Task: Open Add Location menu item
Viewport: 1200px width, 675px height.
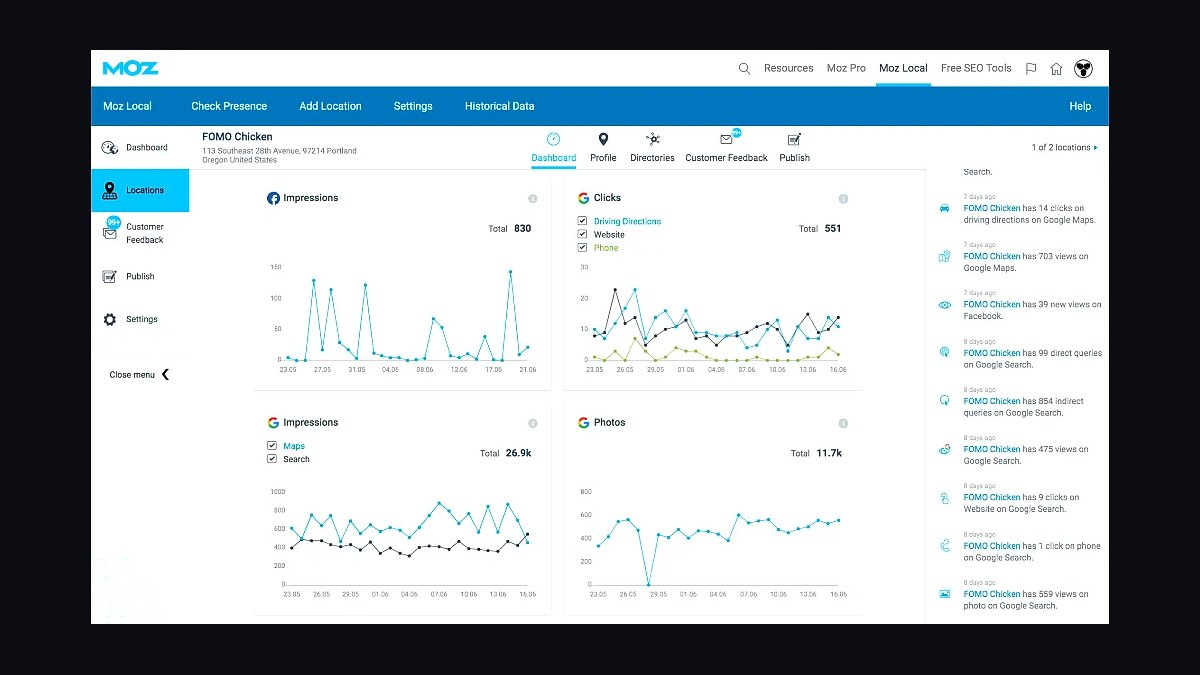Action: (x=330, y=106)
